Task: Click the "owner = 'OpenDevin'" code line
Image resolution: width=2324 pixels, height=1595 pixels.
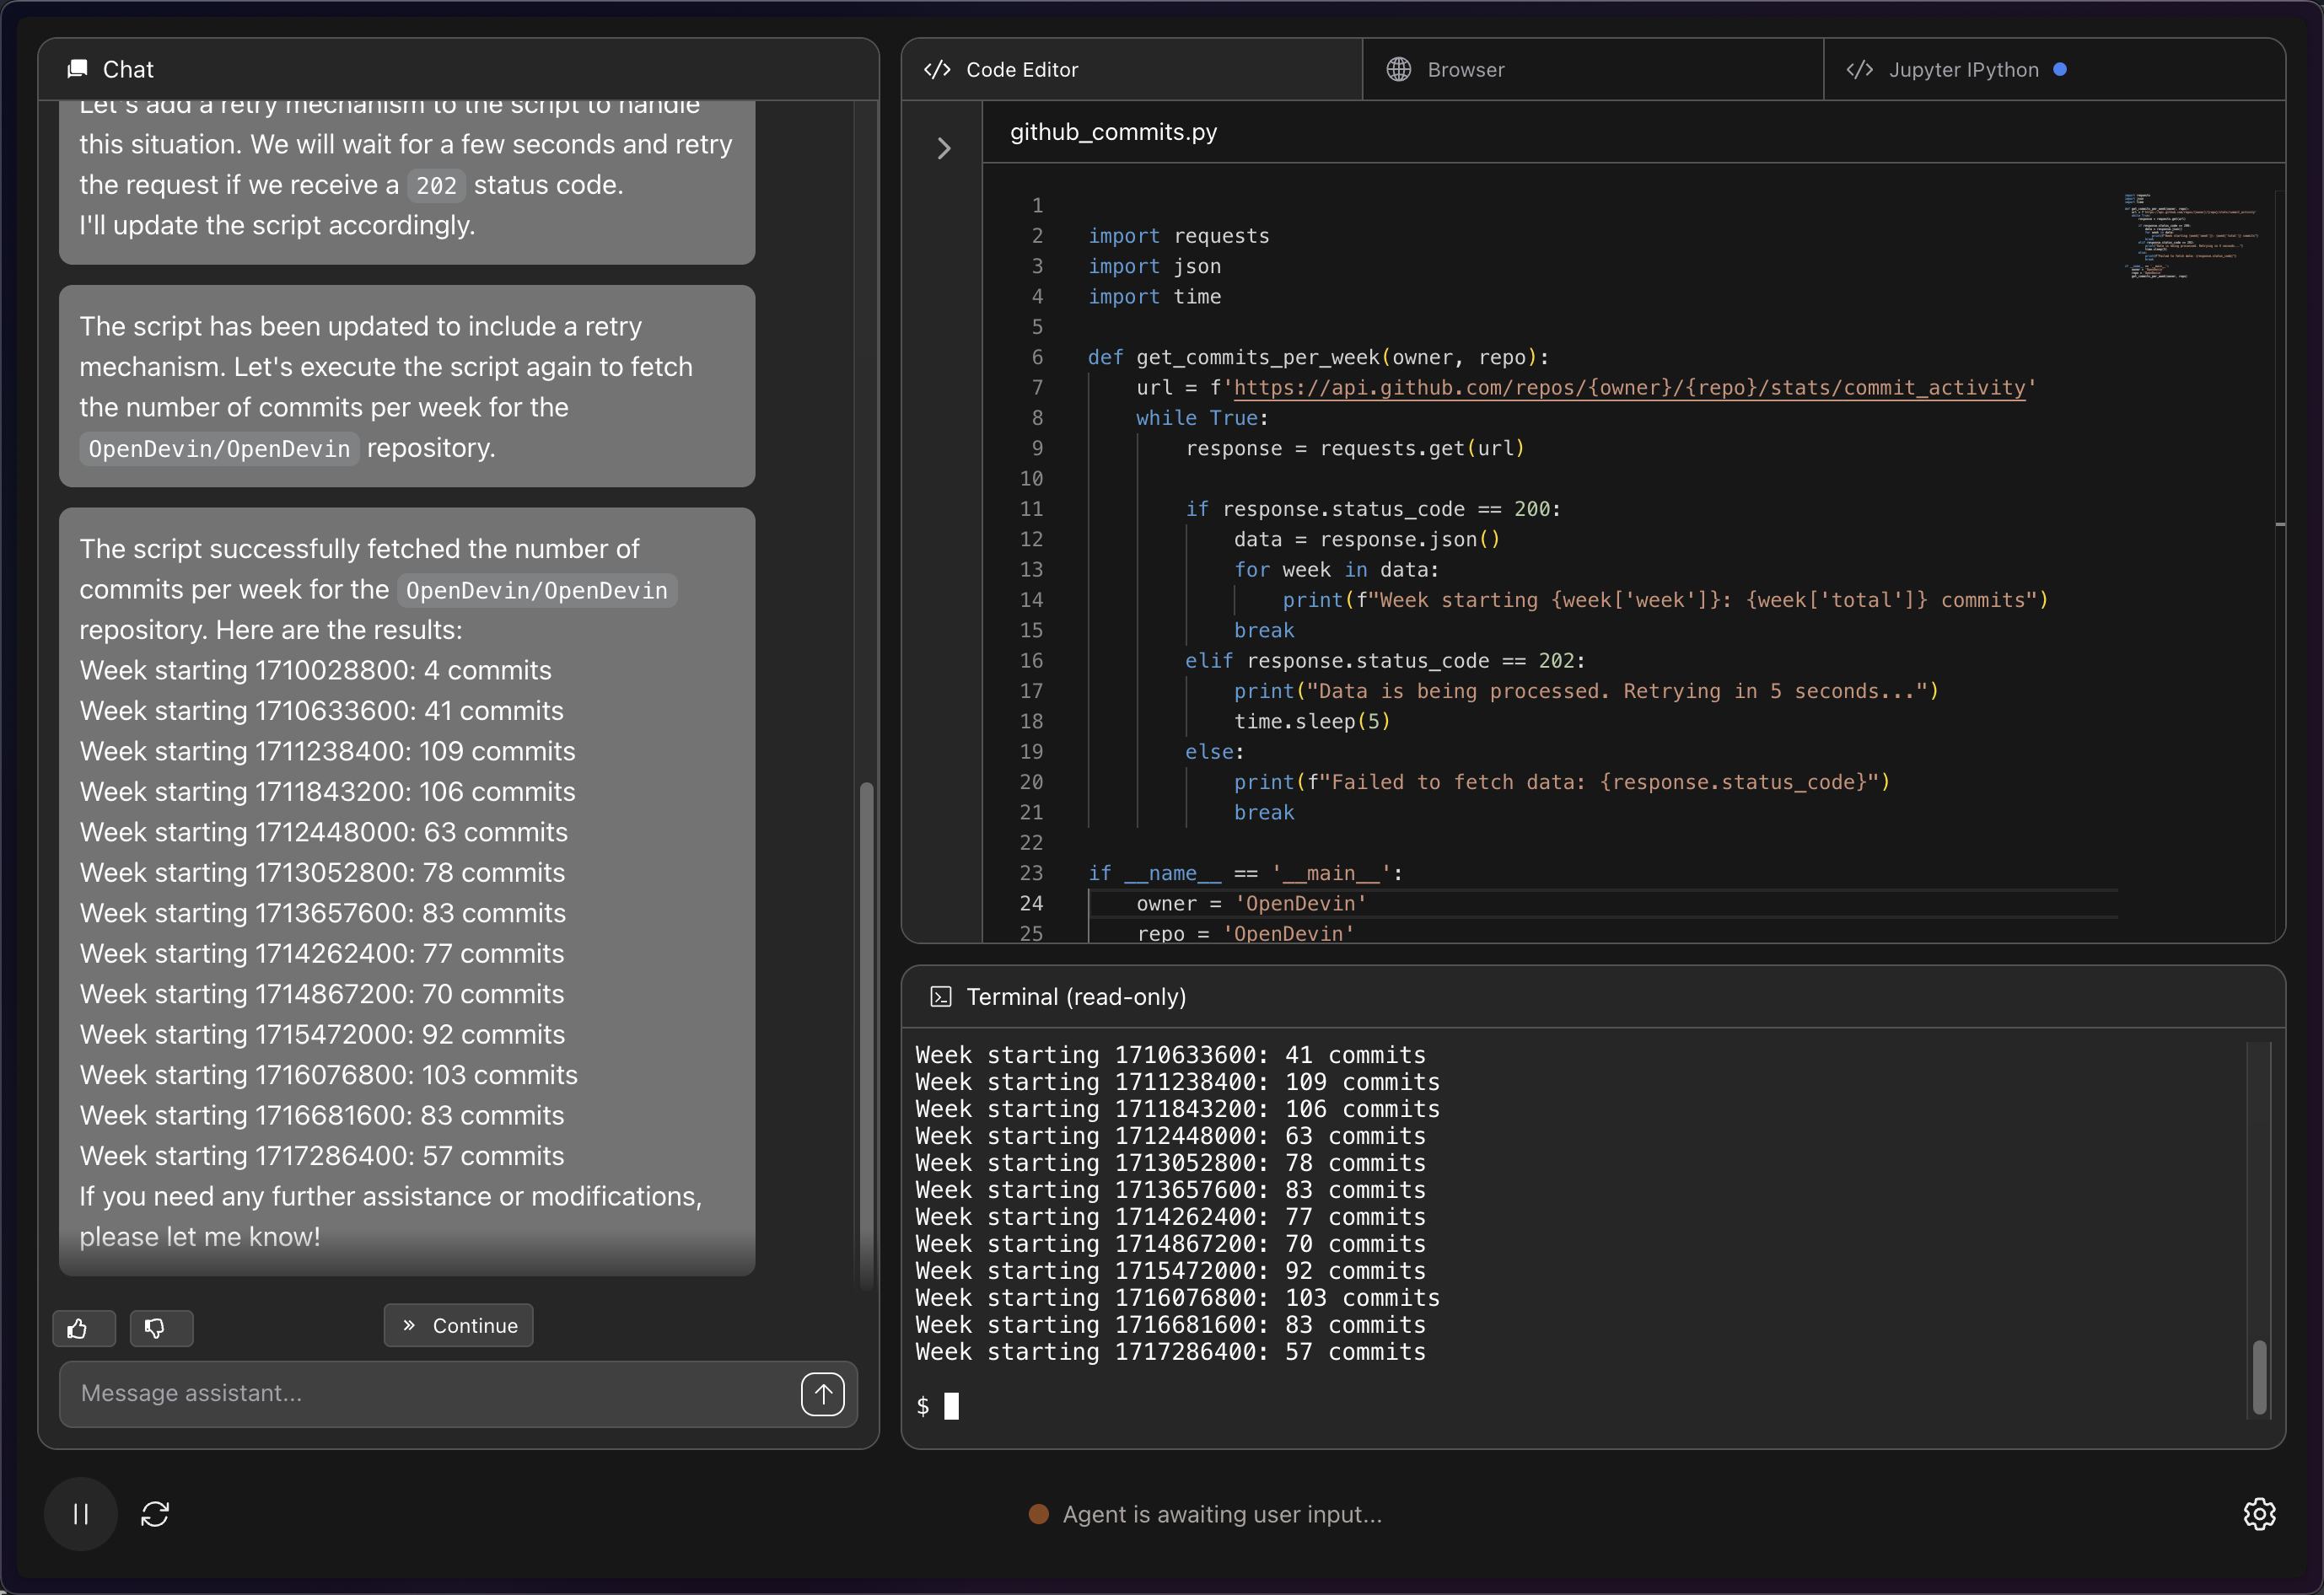Action: tap(1251, 904)
